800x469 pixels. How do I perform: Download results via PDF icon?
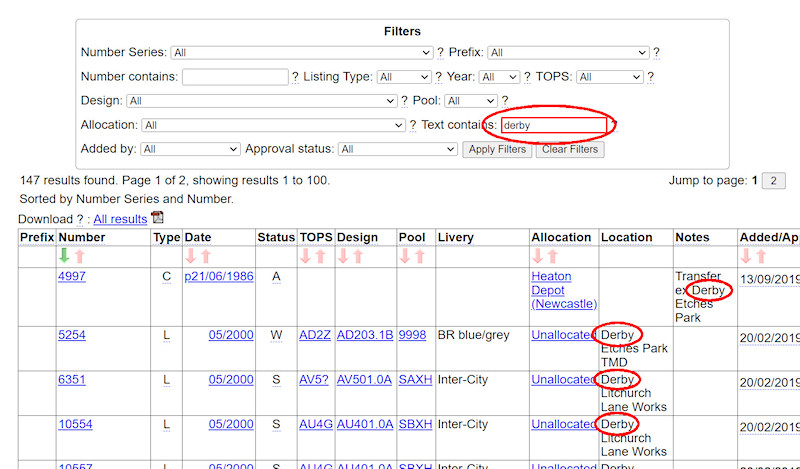157,218
